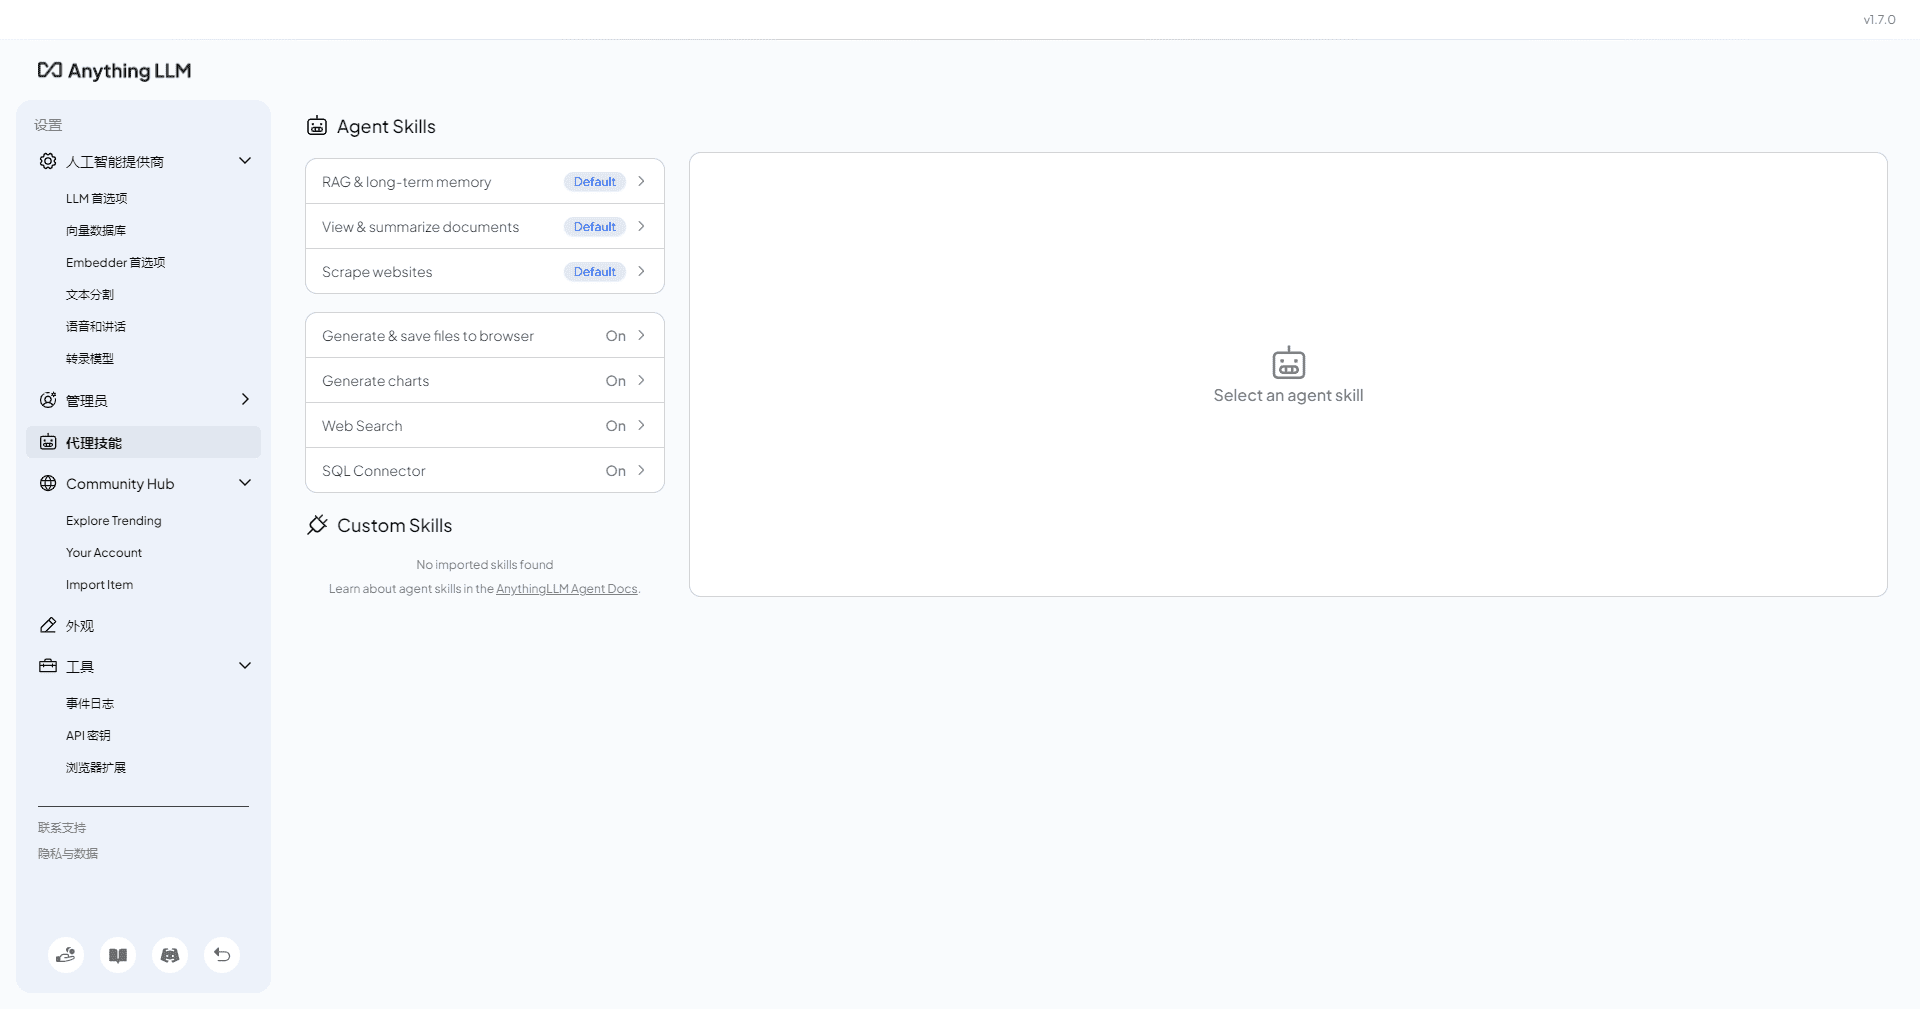
Task: Click the appearance pen icon
Action: point(48,625)
